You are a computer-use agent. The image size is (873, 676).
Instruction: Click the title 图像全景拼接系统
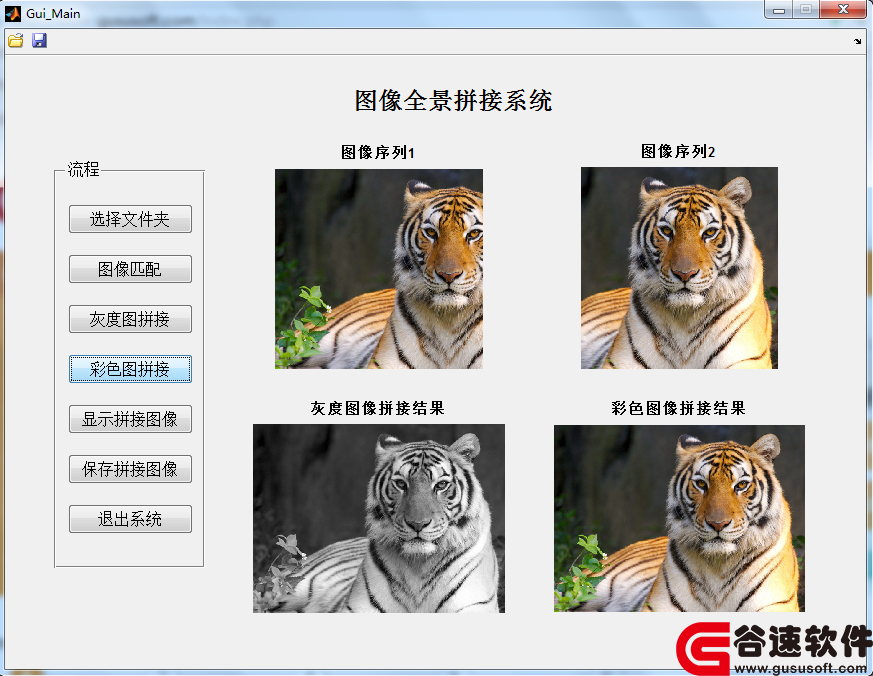[x=453, y=101]
